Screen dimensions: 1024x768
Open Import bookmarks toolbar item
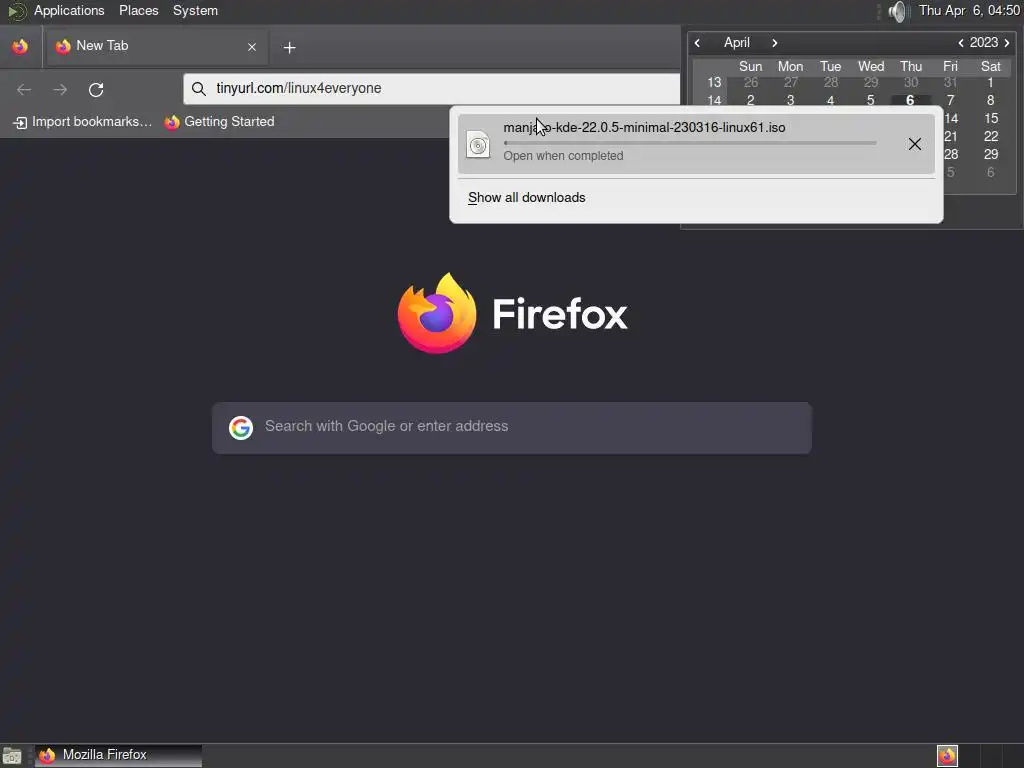(82, 122)
